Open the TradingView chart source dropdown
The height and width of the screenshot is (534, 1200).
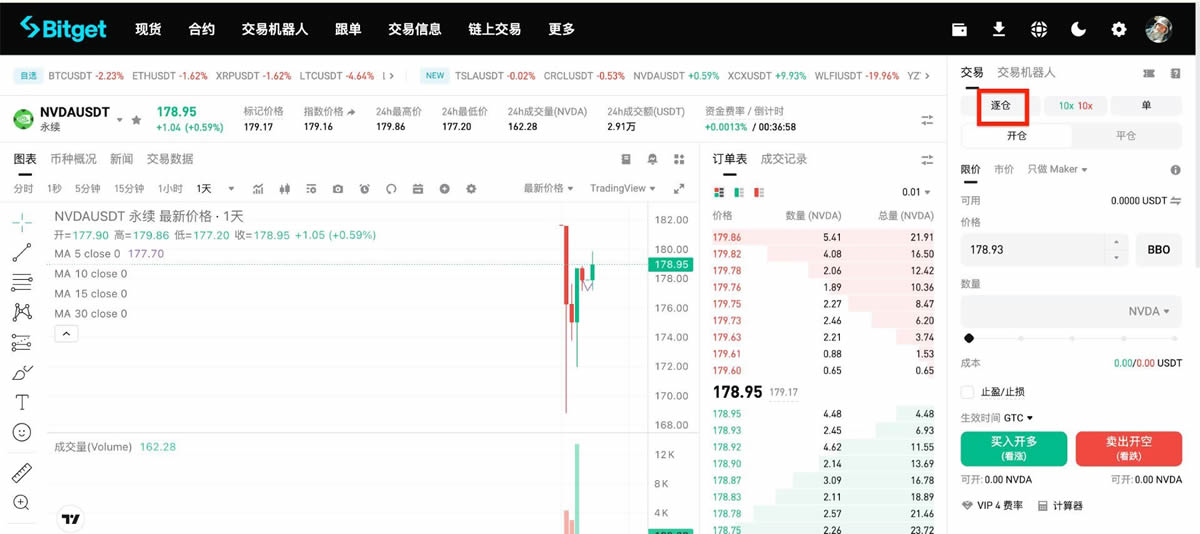click(x=622, y=188)
